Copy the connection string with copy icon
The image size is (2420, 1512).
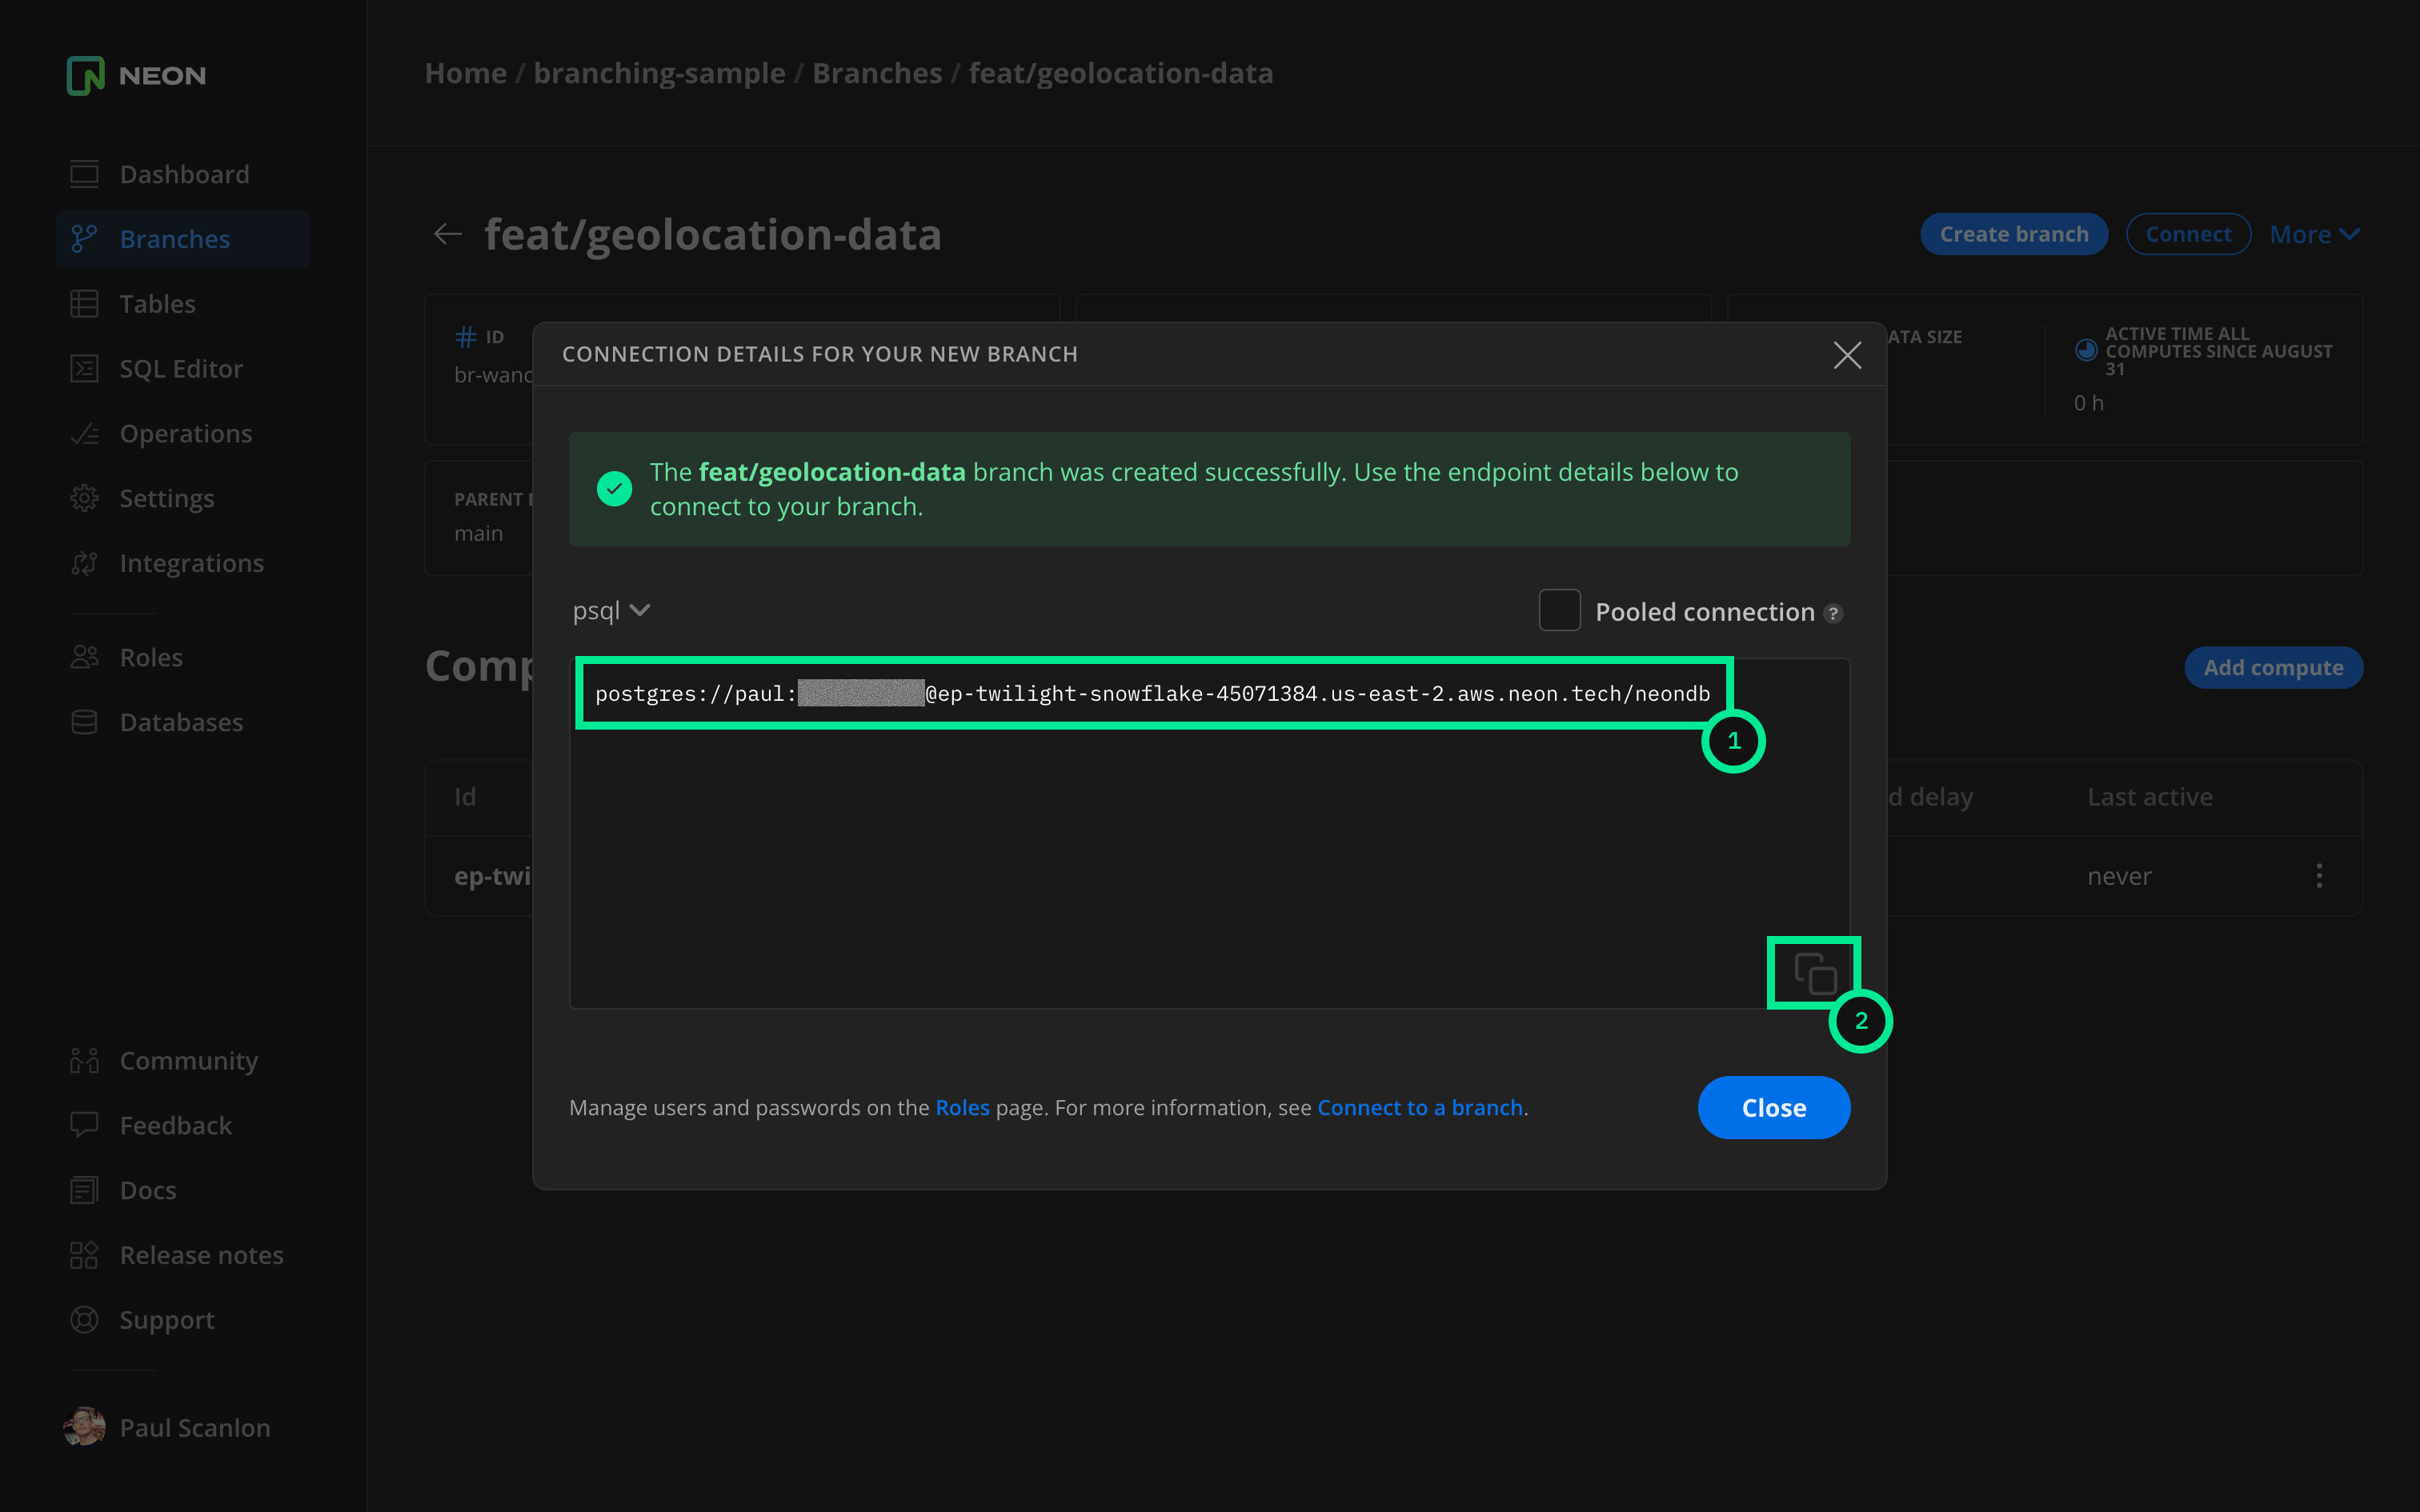[x=1814, y=973]
